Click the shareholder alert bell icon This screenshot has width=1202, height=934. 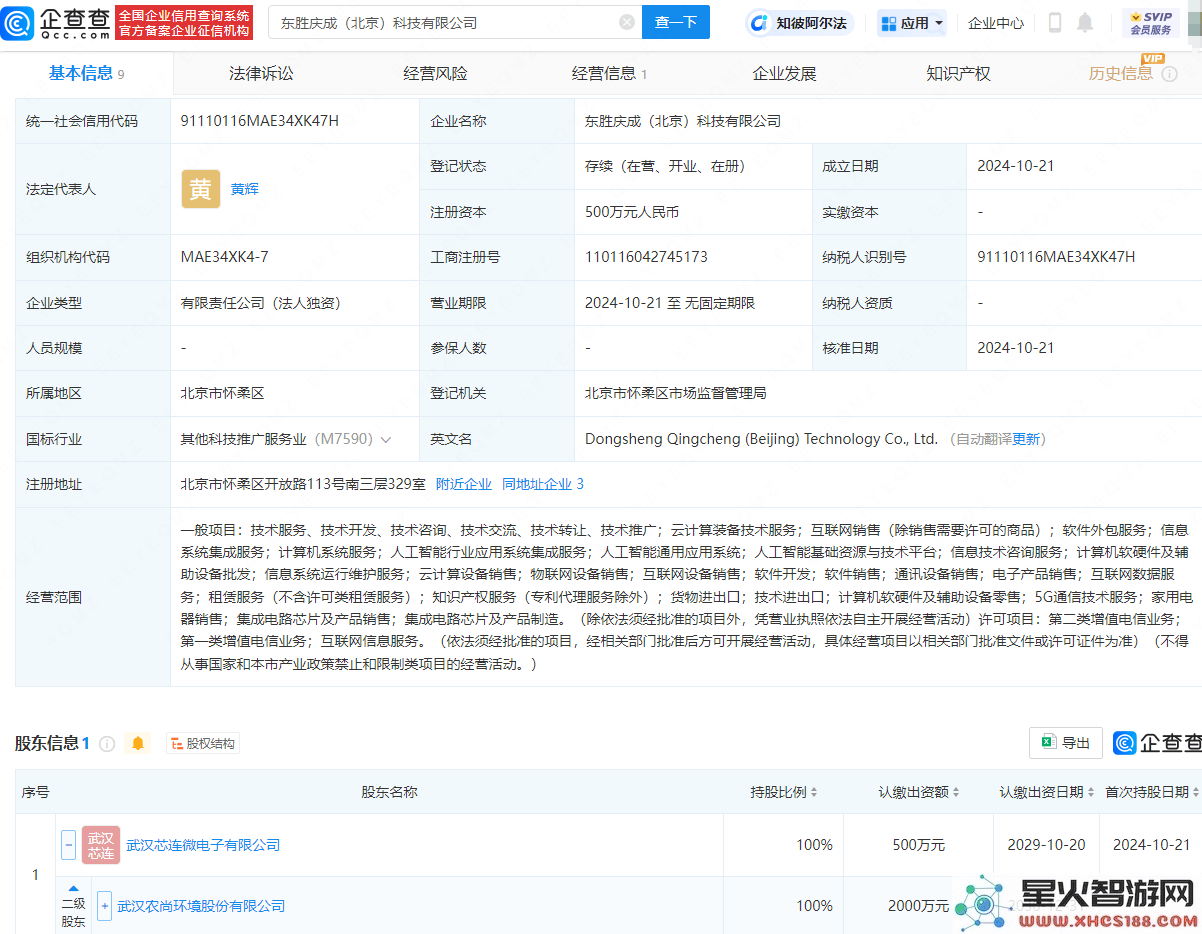tap(138, 744)
